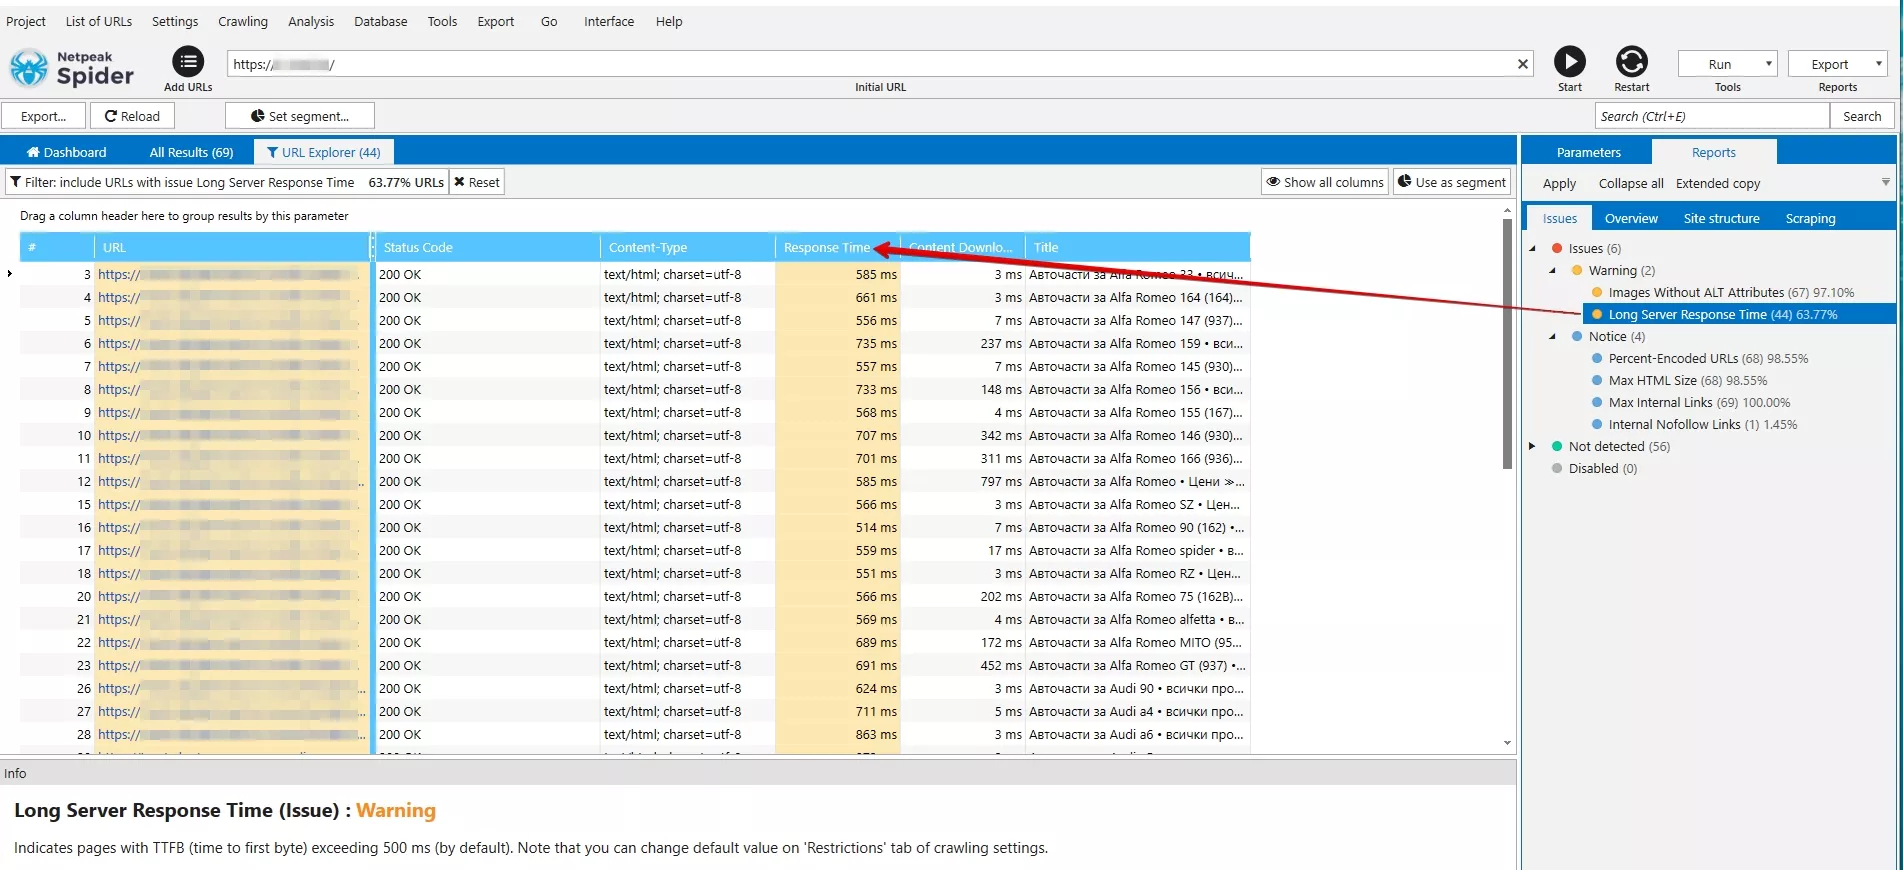This screenshot has width=1903, height=870.
Task: Click Show all columns
Action: click(1325, 182)
